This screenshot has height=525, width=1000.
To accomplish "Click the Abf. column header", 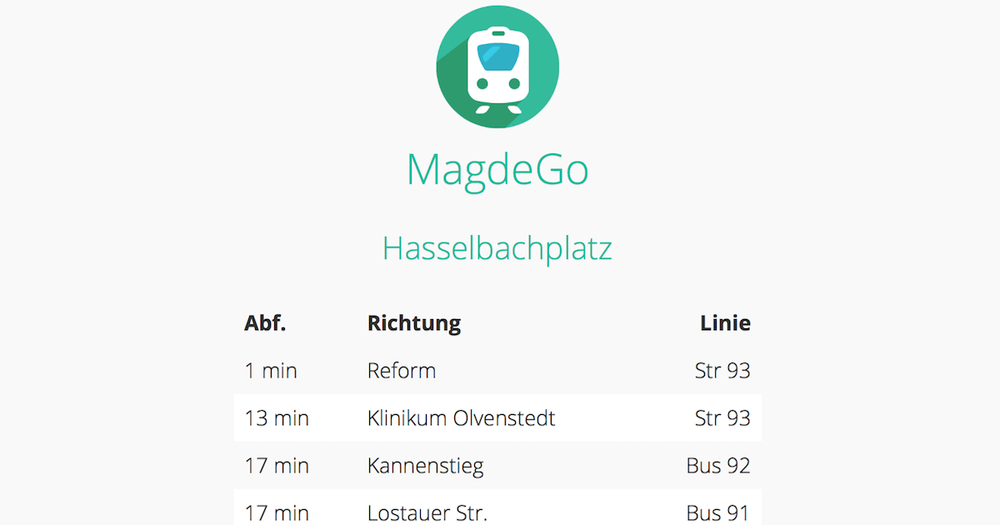I will click(x=265, y=323).
